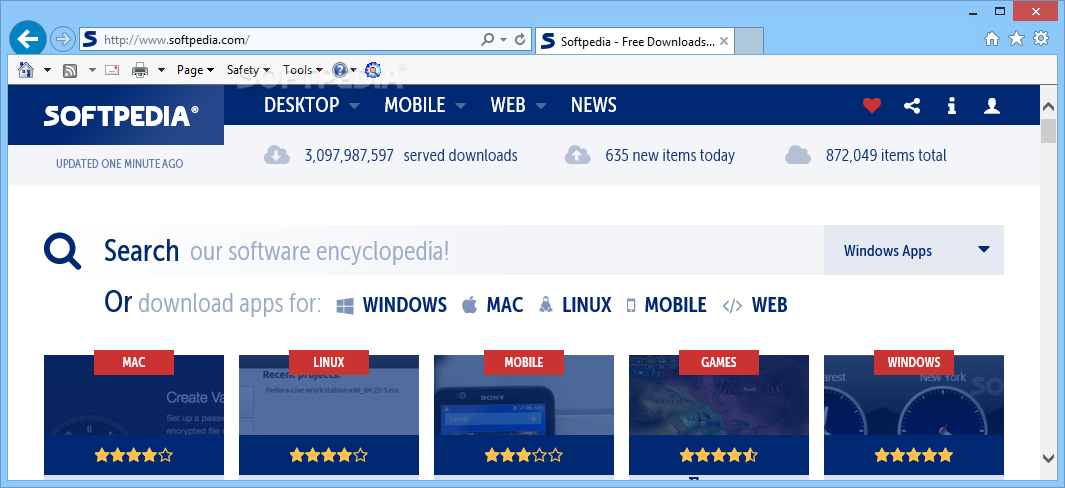Viewport: 1065px width, 488px height.
Task: Click the Home icon in the command bar
Action: (26, 69)
